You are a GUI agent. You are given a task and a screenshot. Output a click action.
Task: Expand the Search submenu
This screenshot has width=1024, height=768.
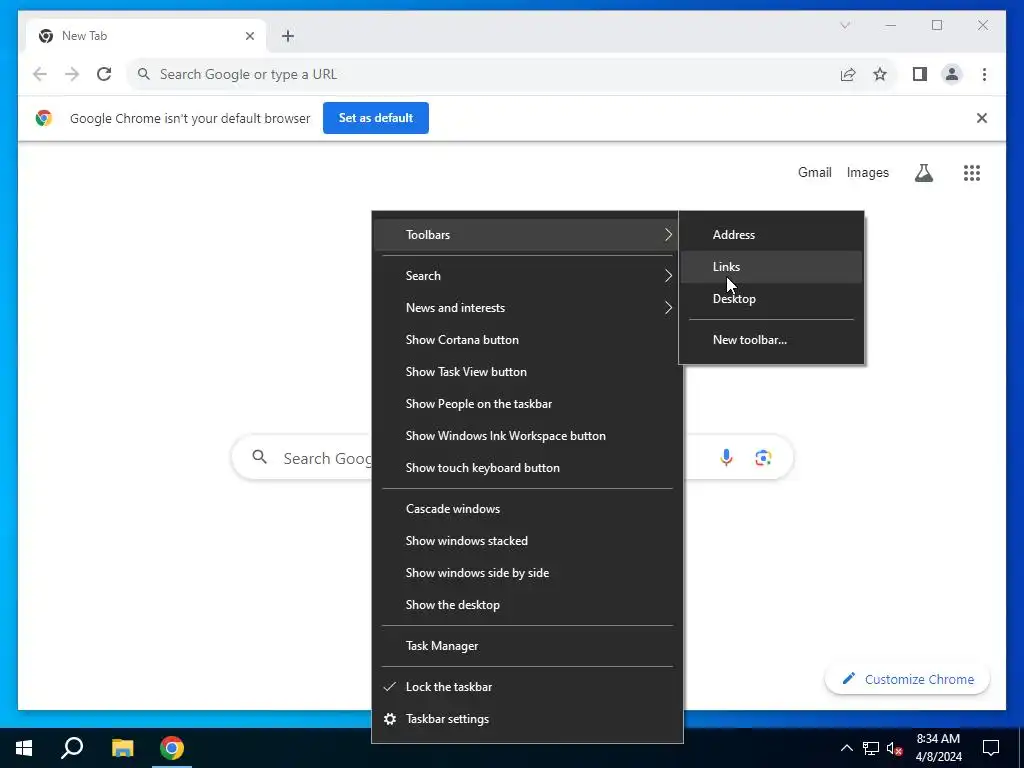(x=527, y=276)
